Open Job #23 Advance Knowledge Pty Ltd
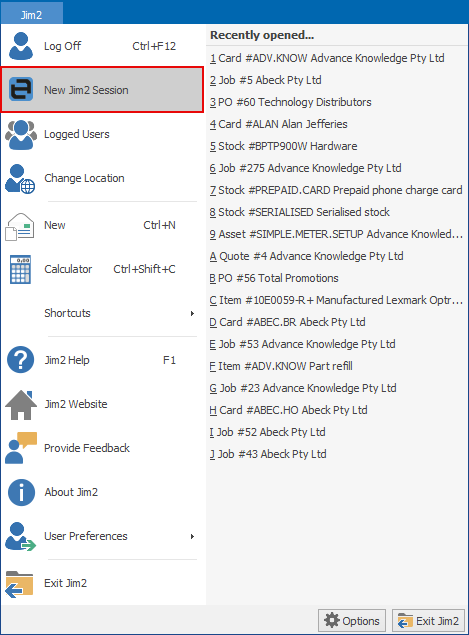This screenshot has height=635, width=469. click(303, 388)
